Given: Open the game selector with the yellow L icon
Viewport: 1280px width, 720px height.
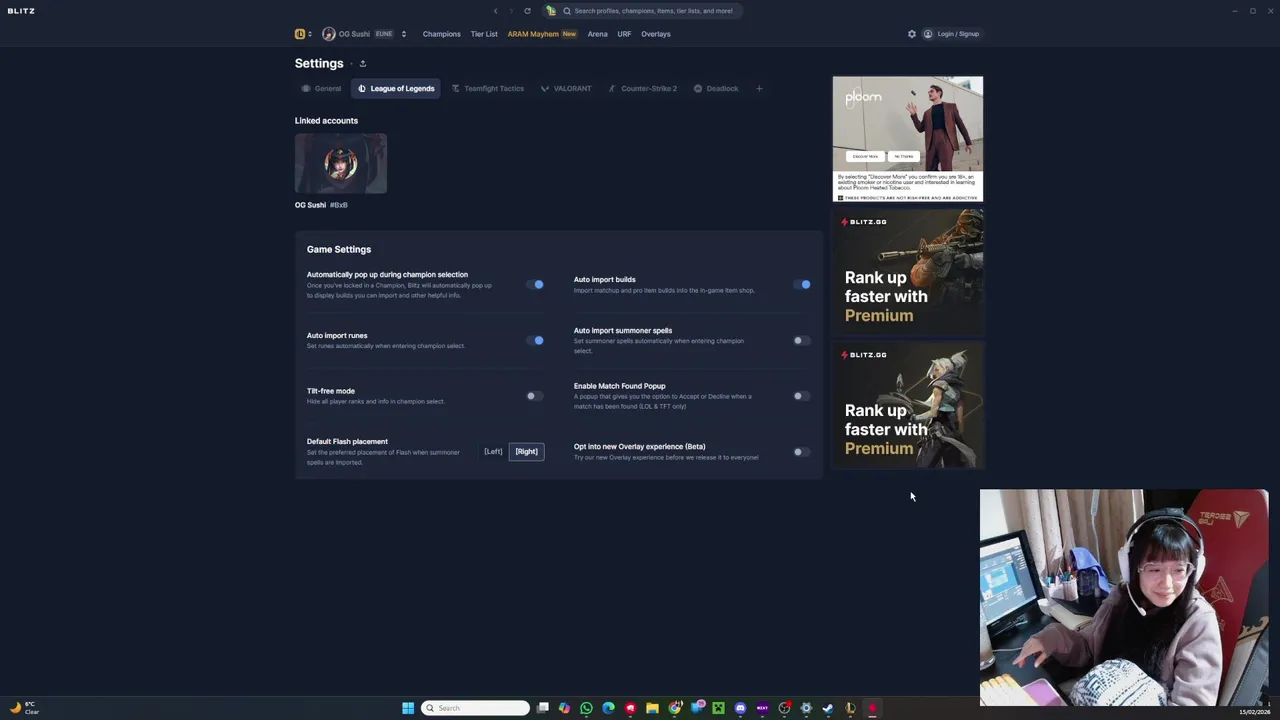Looking at the screenshot, I should pos(302,34).
